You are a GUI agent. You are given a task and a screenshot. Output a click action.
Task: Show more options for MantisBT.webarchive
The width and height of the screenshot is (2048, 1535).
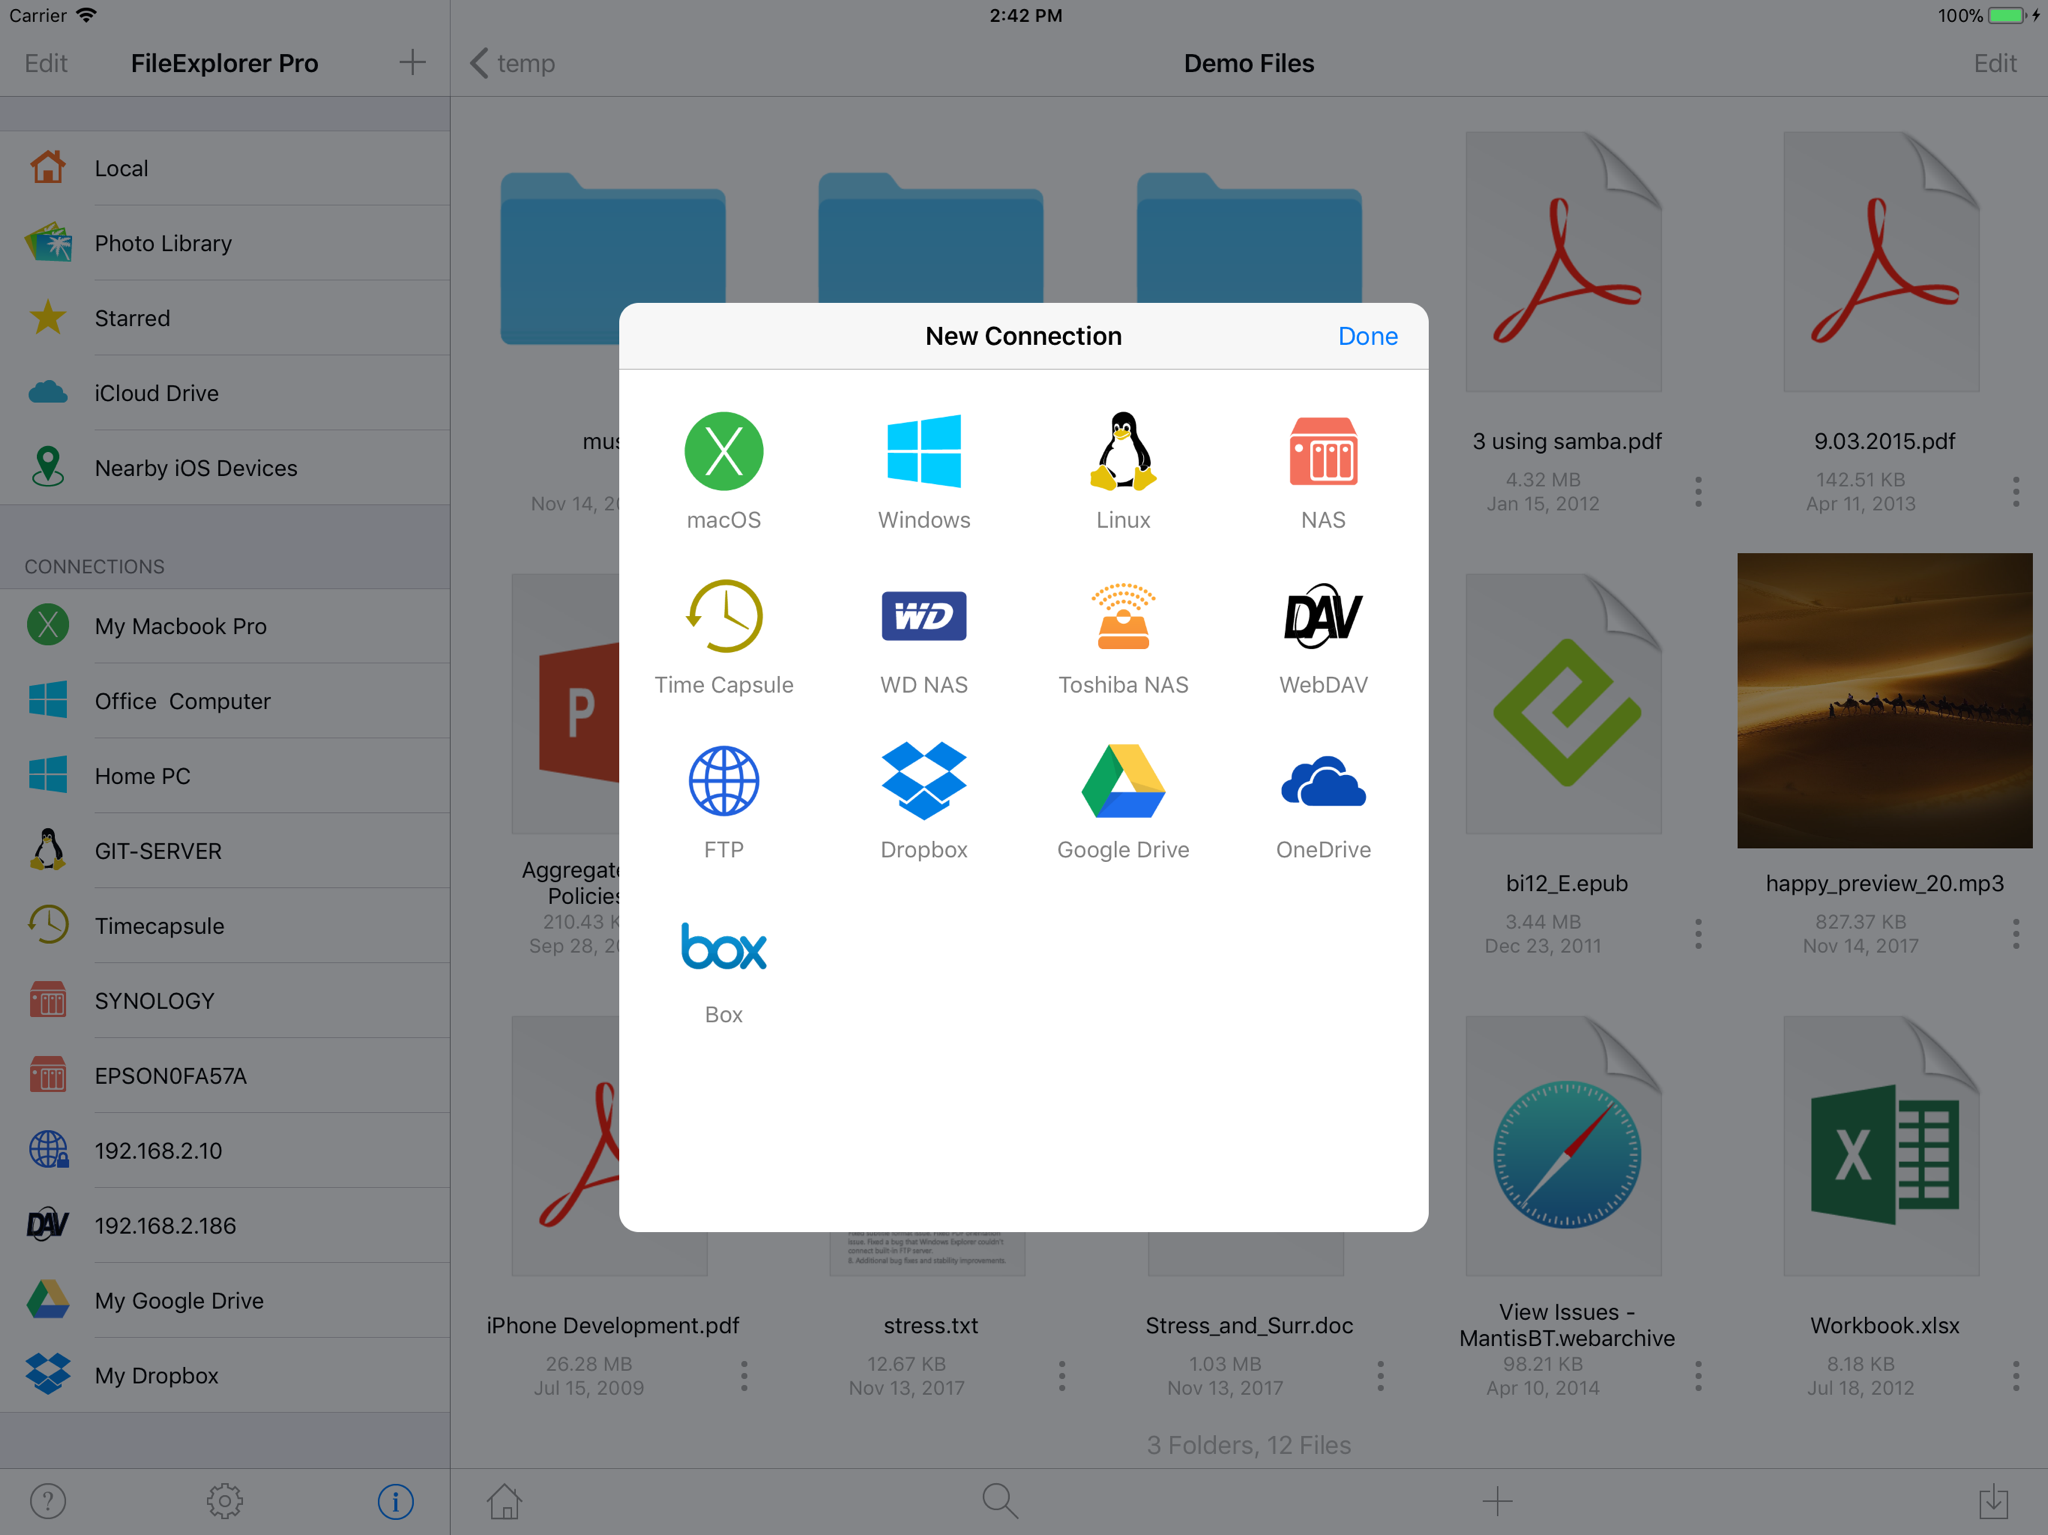click(1698, 1376)
